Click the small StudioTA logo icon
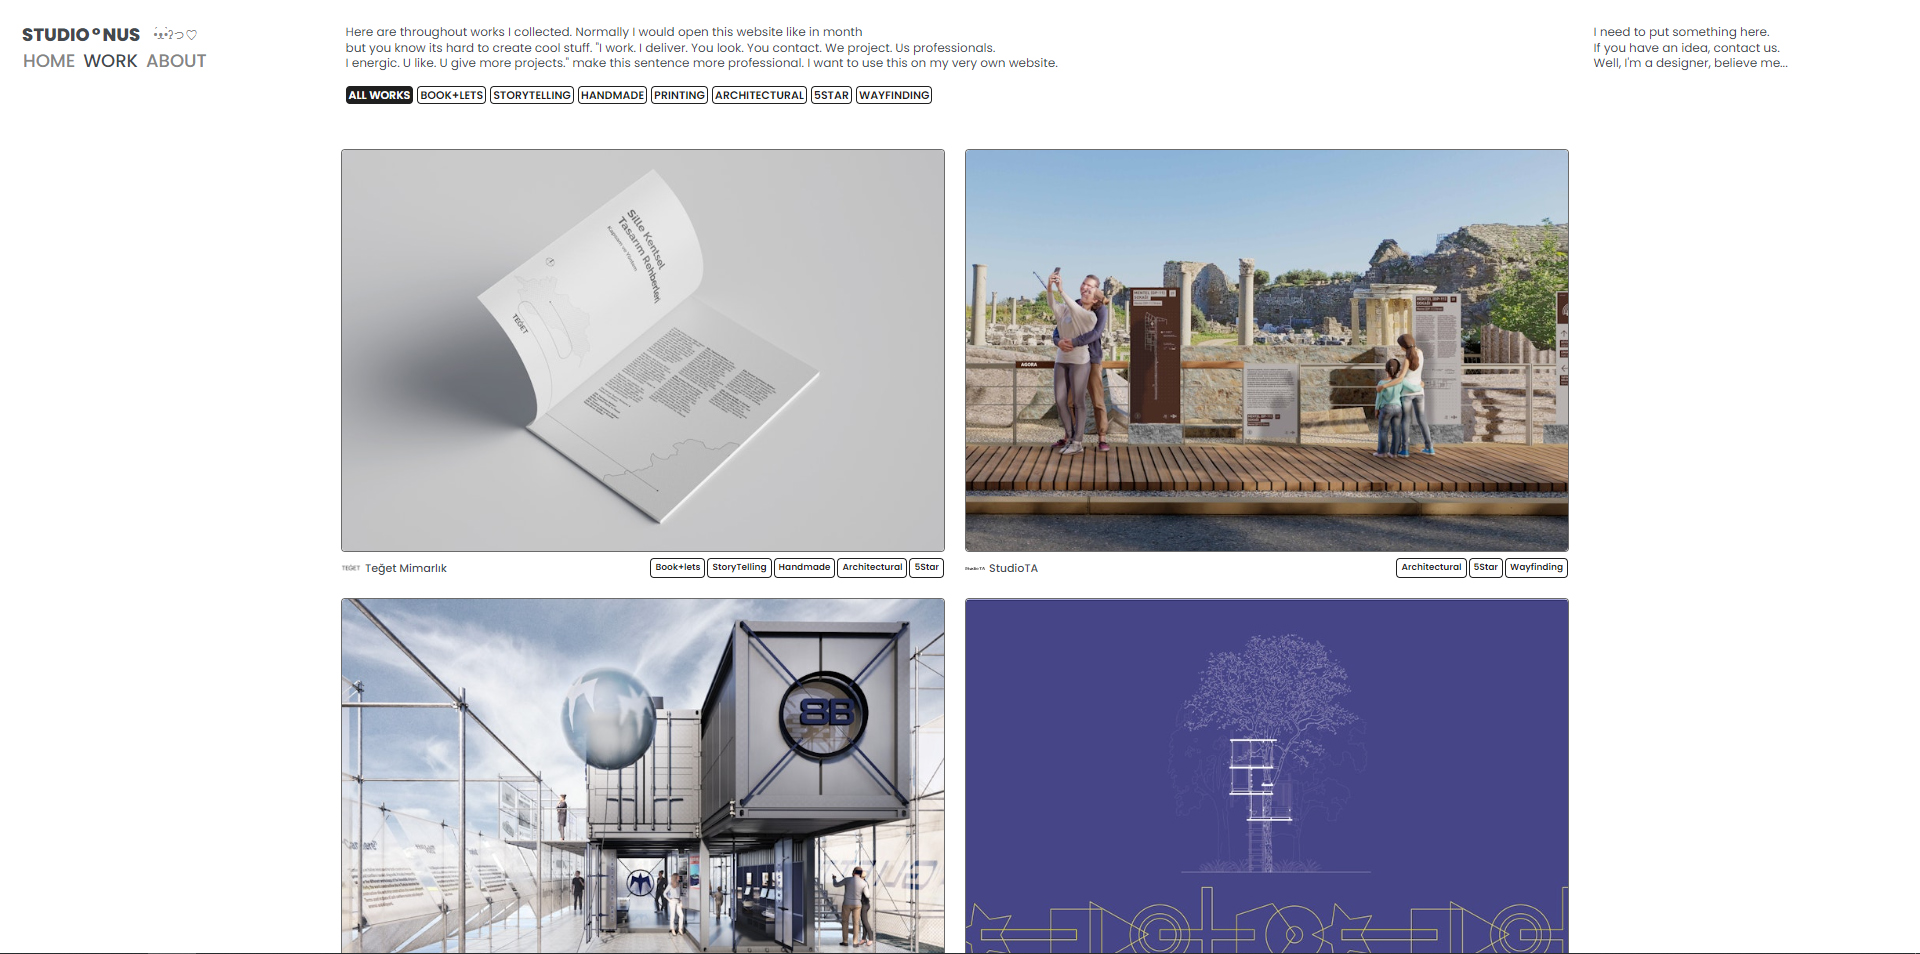This screenshot has width=1920, height=954. [x=975, y=568]
